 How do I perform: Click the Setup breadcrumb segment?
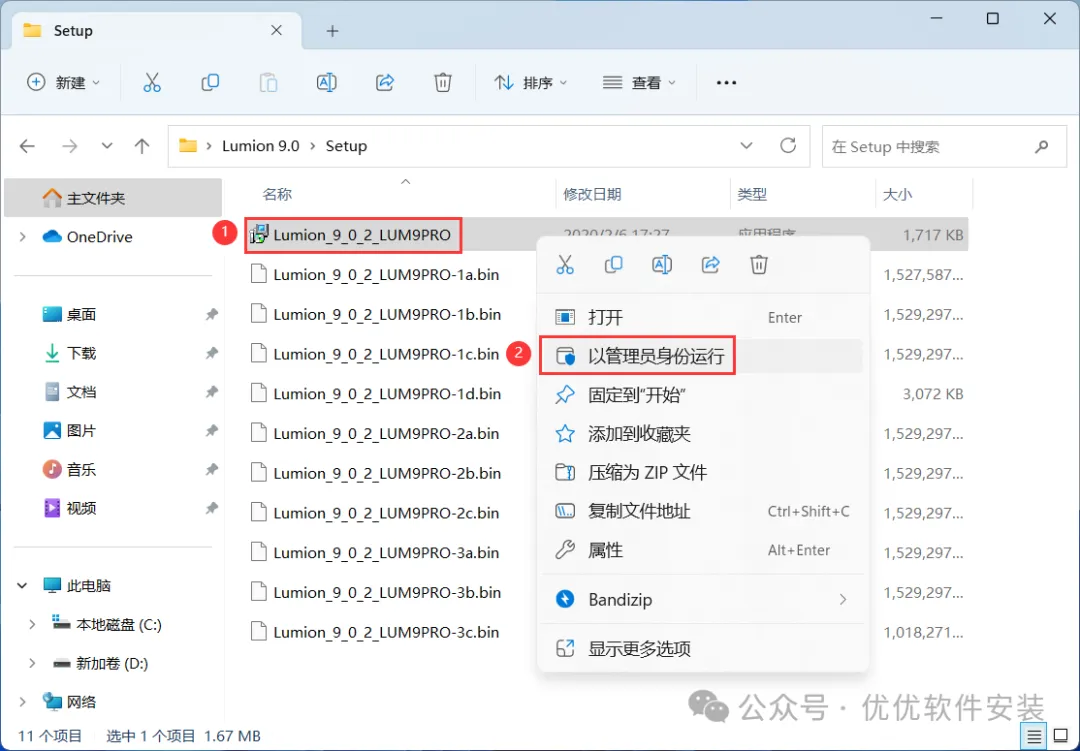coord(346,146)
